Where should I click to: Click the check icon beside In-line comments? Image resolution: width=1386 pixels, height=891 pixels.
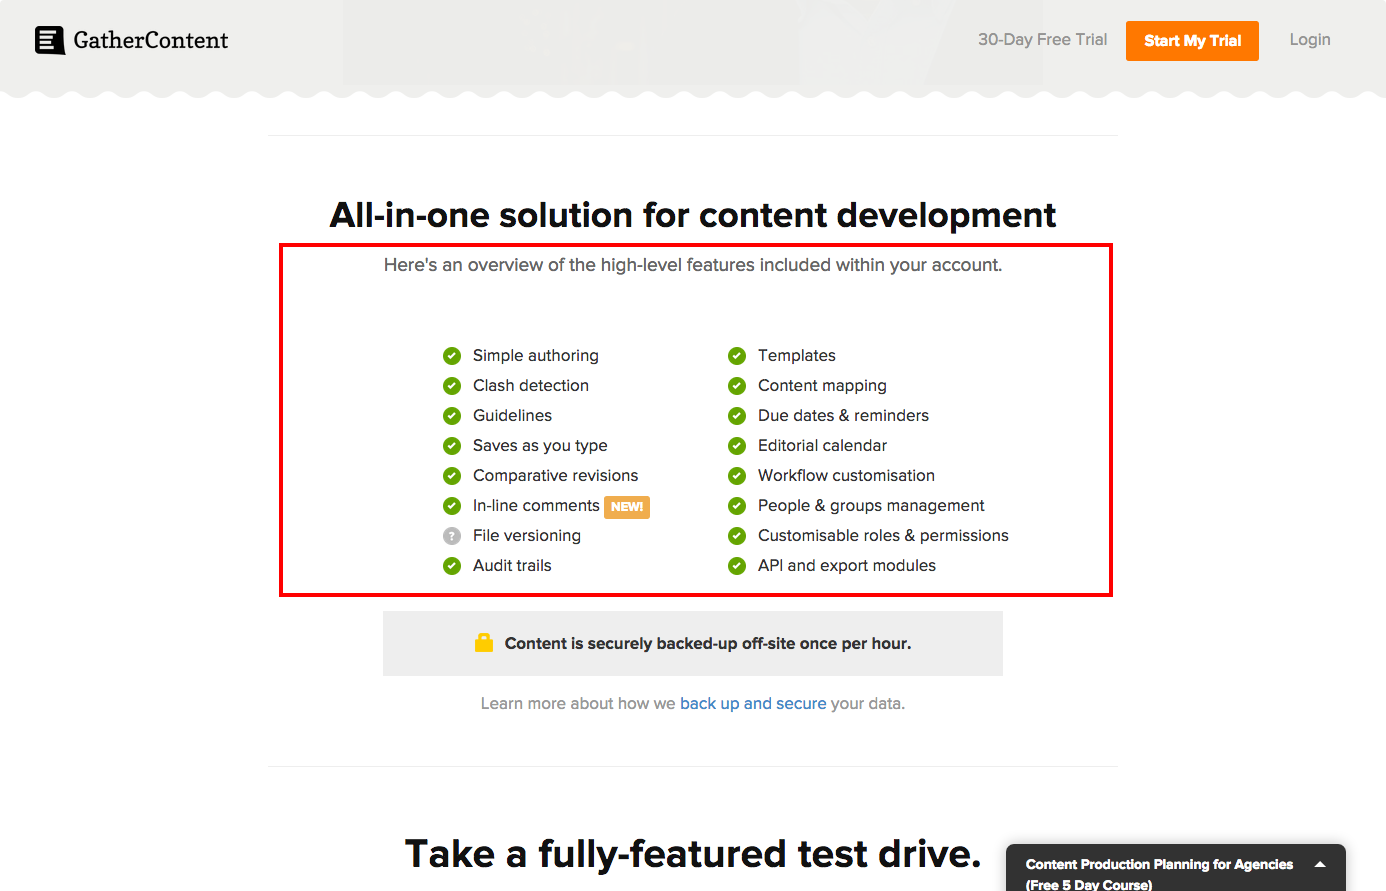point(452,506)
